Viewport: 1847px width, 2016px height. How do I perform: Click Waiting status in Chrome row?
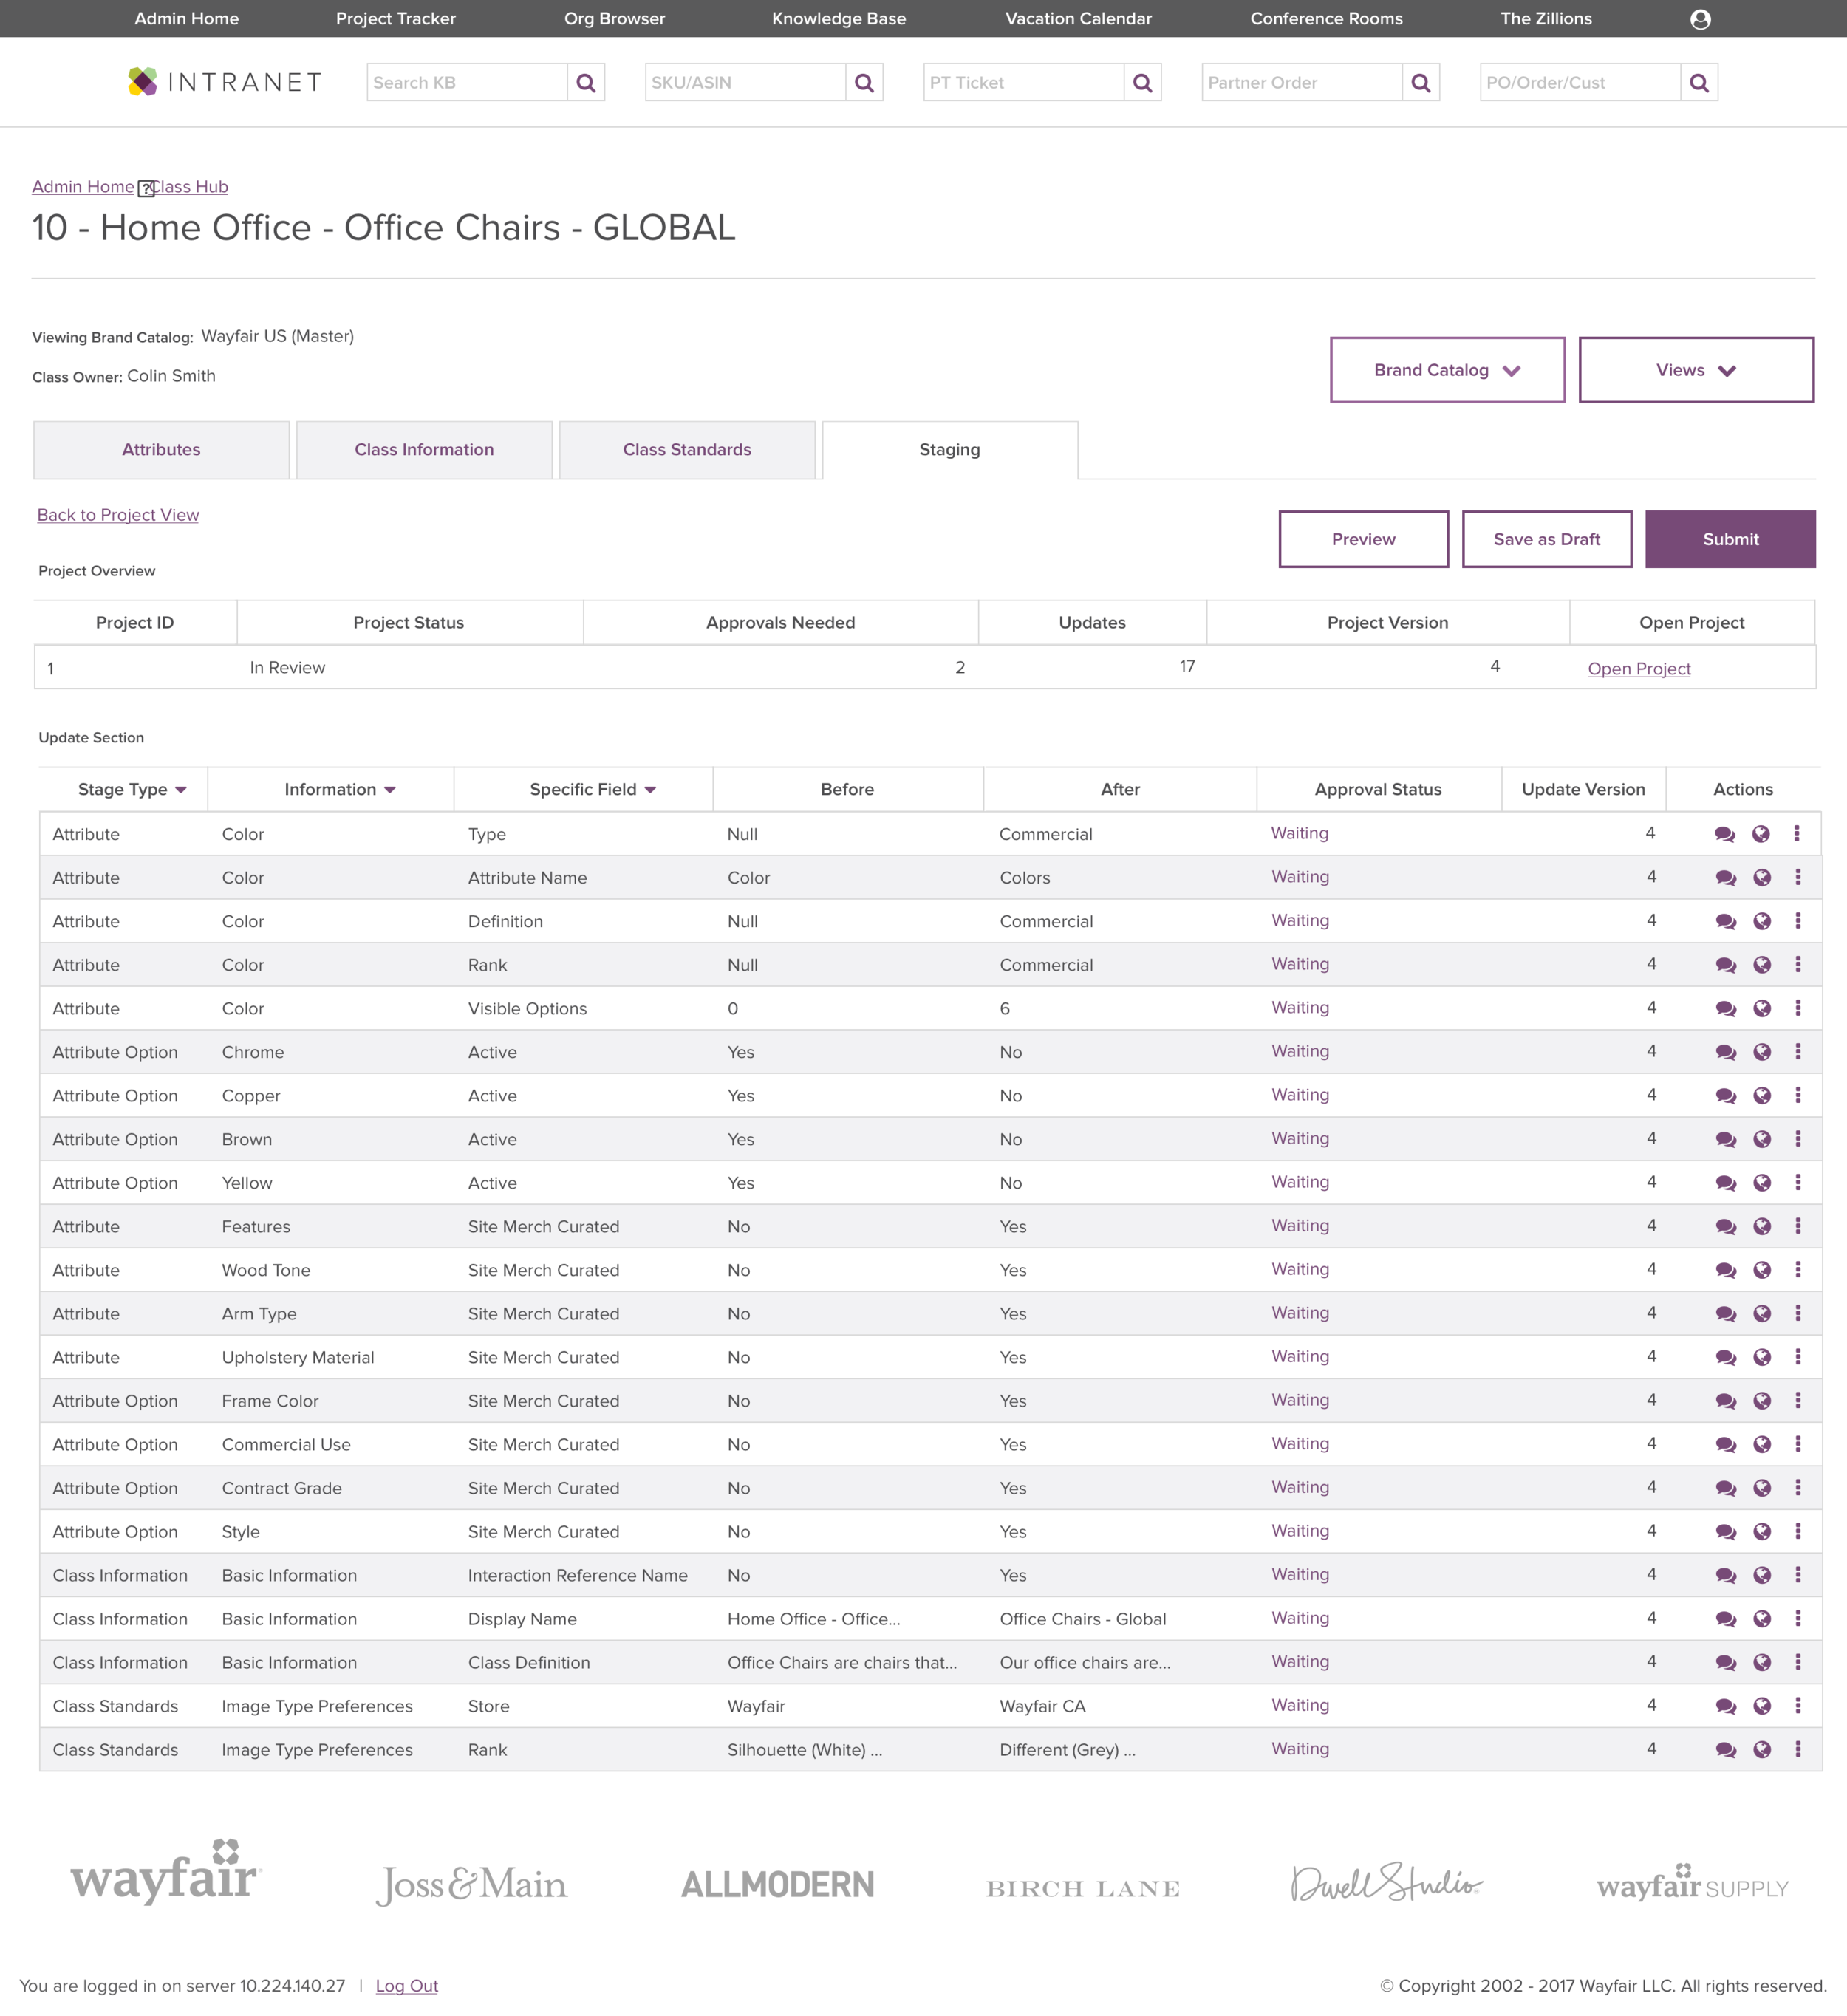pos(1300,1051)
